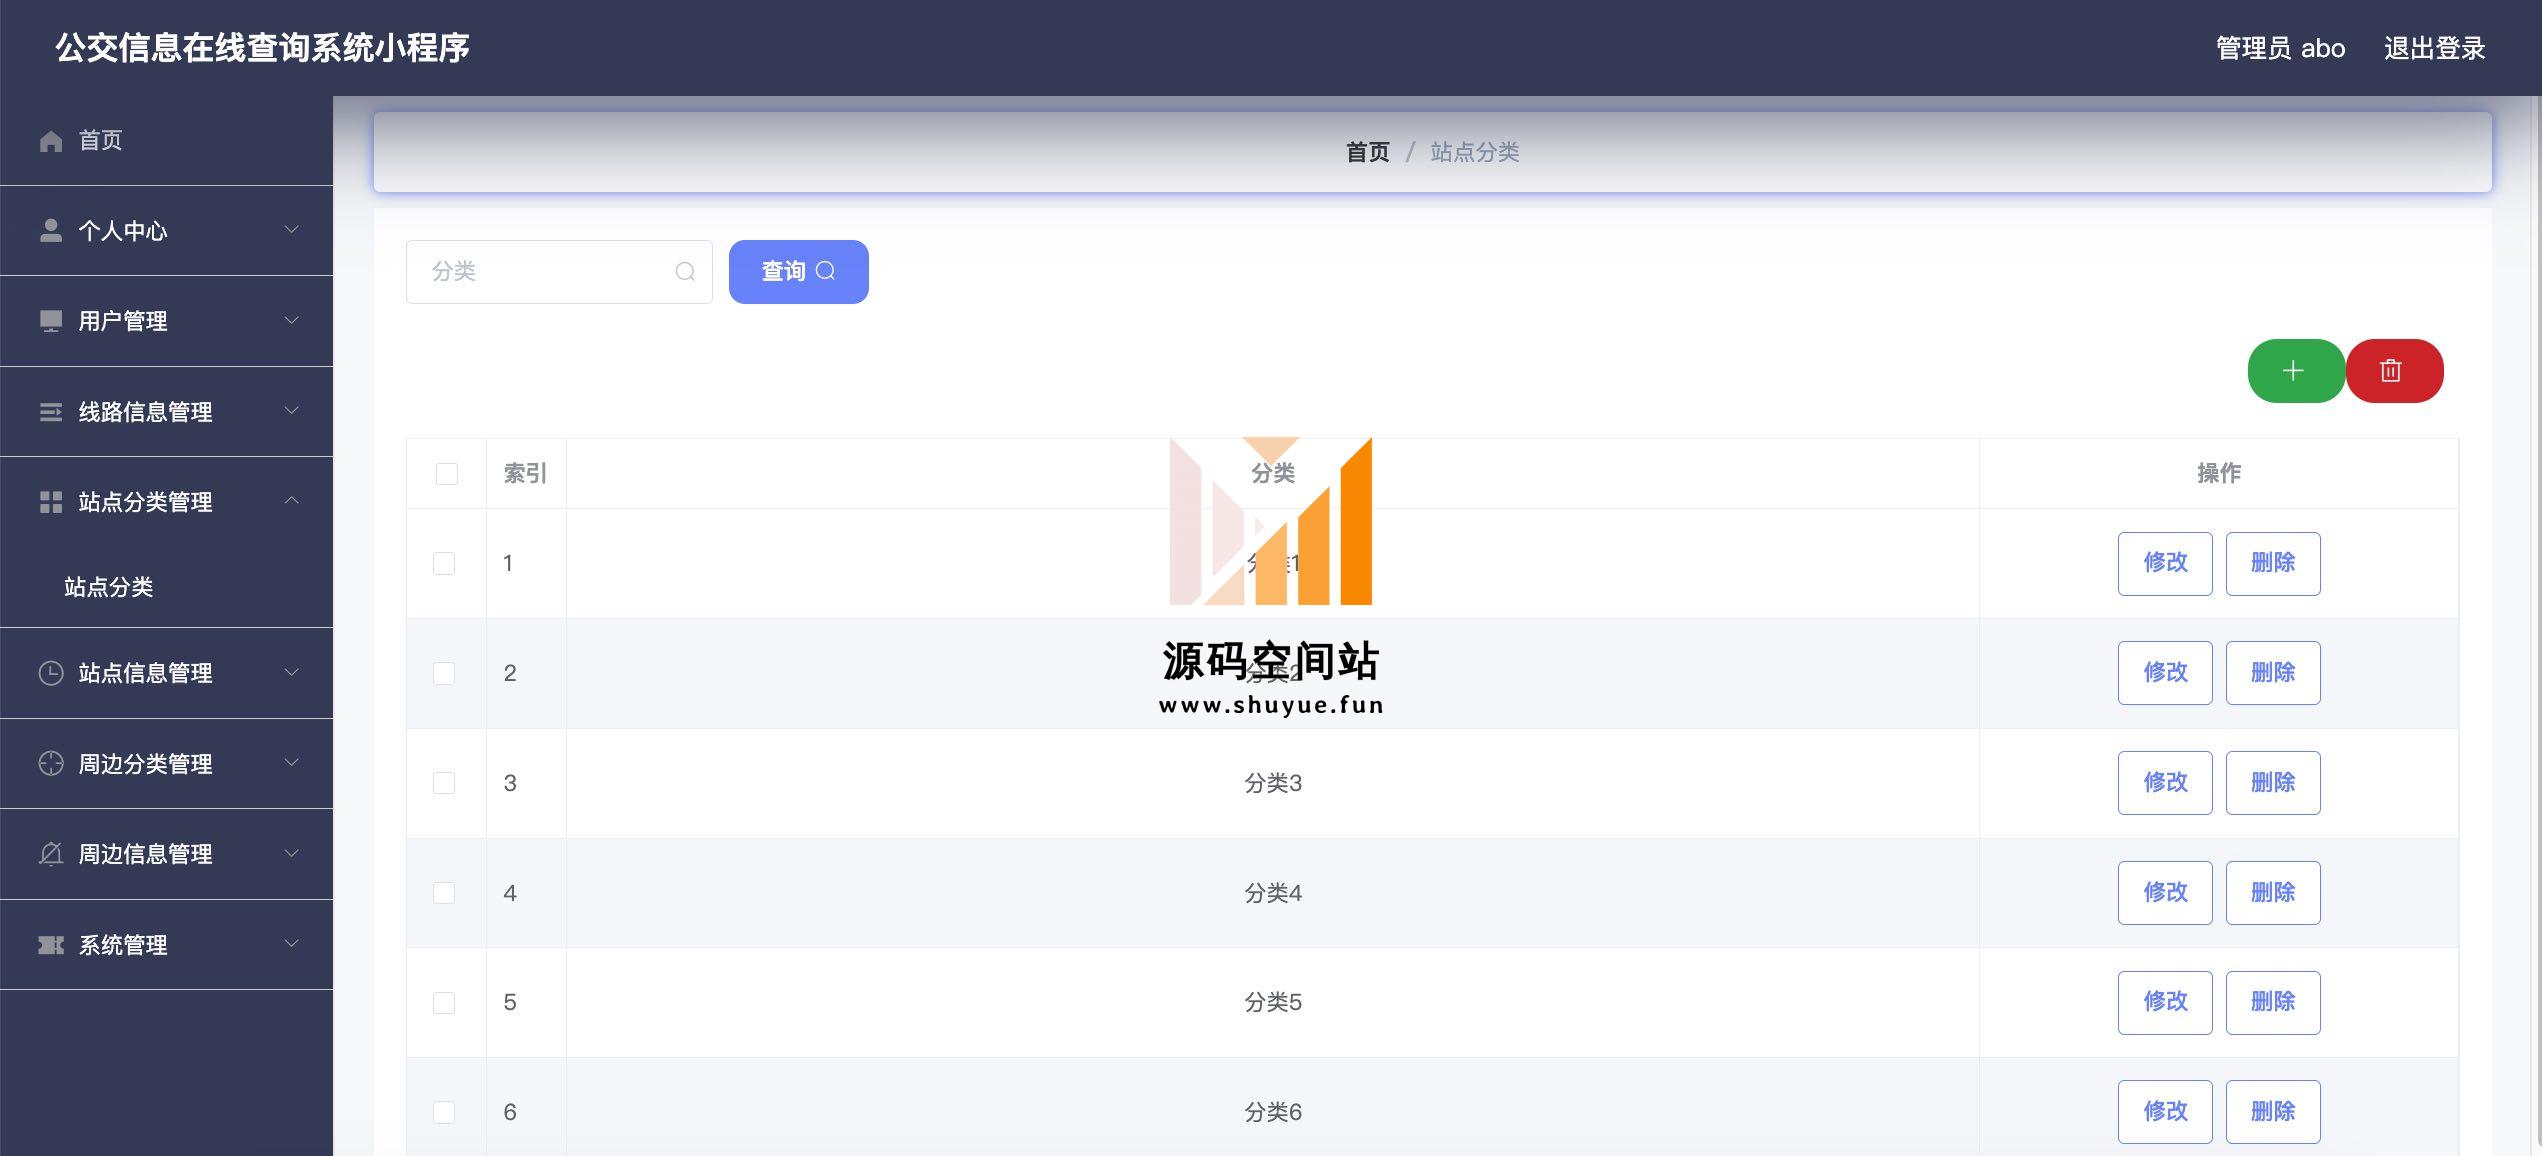Click the ticket icon for 系统管理
The image size is (2542, 1156).
tap(51, 945)
